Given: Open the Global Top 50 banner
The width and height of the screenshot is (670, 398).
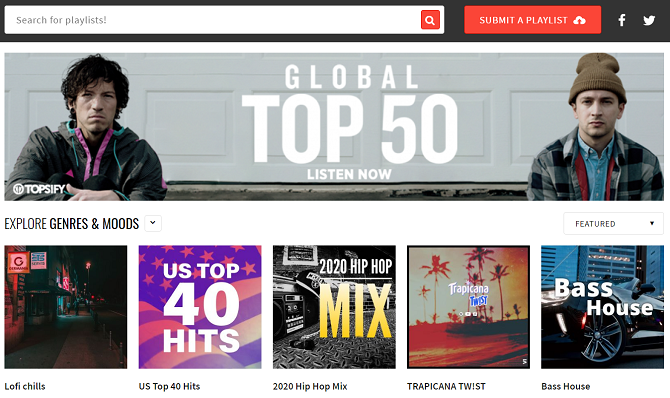Looking at the screenshot, I should pyautogui.click(x=334, y=127).
